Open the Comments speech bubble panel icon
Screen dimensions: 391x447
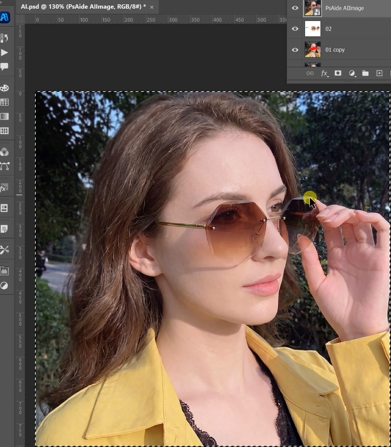coord(4,67)
